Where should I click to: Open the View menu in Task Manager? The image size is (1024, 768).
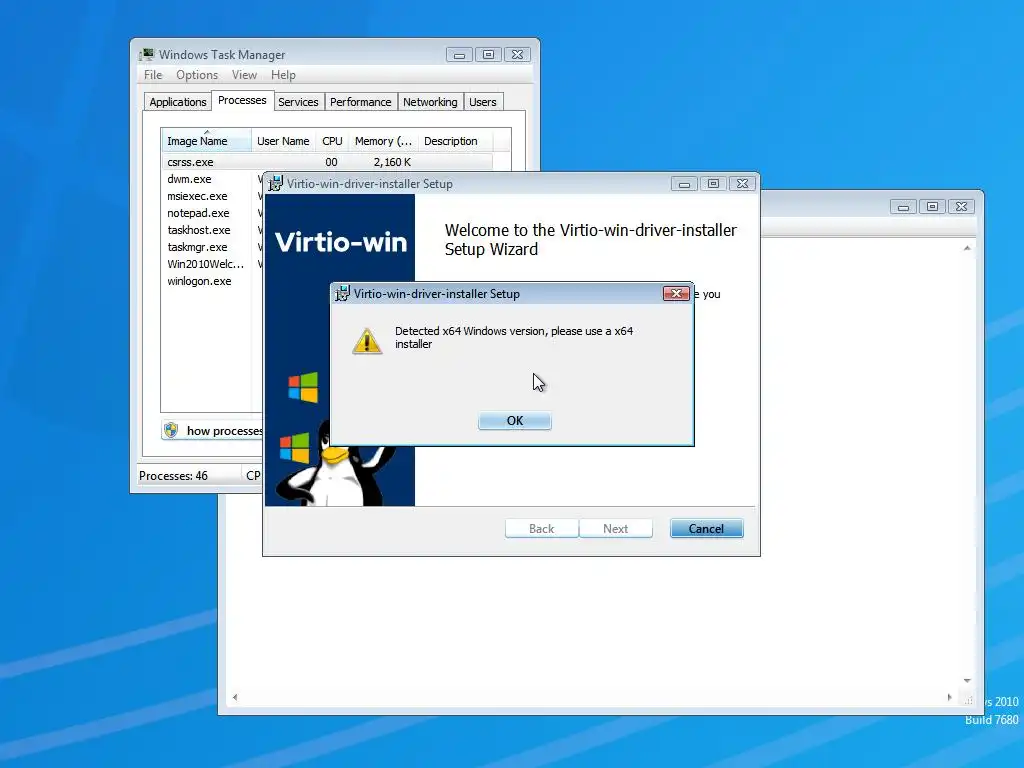click(x=244, y=75)
